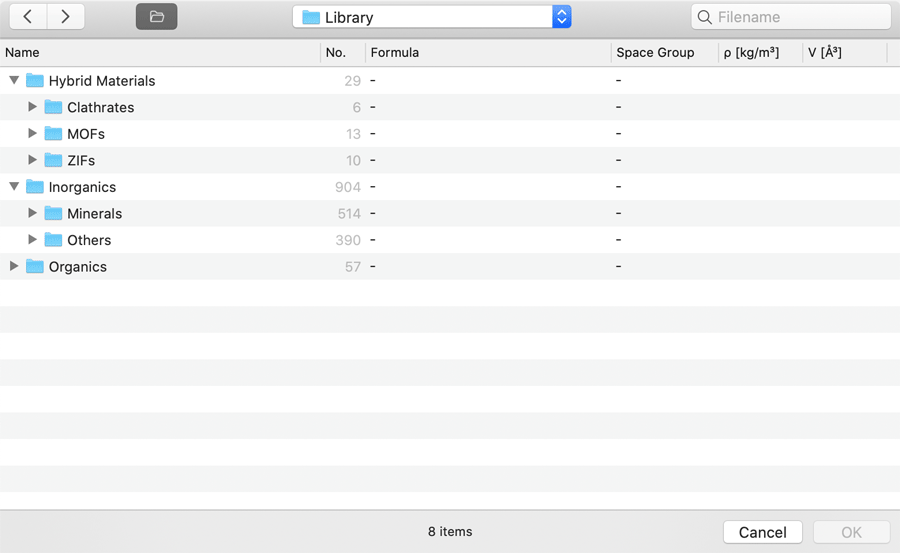Screen dimensions: 900x553
Task: Click the forward navigation arrow
Action: click(x=65, y=17)
